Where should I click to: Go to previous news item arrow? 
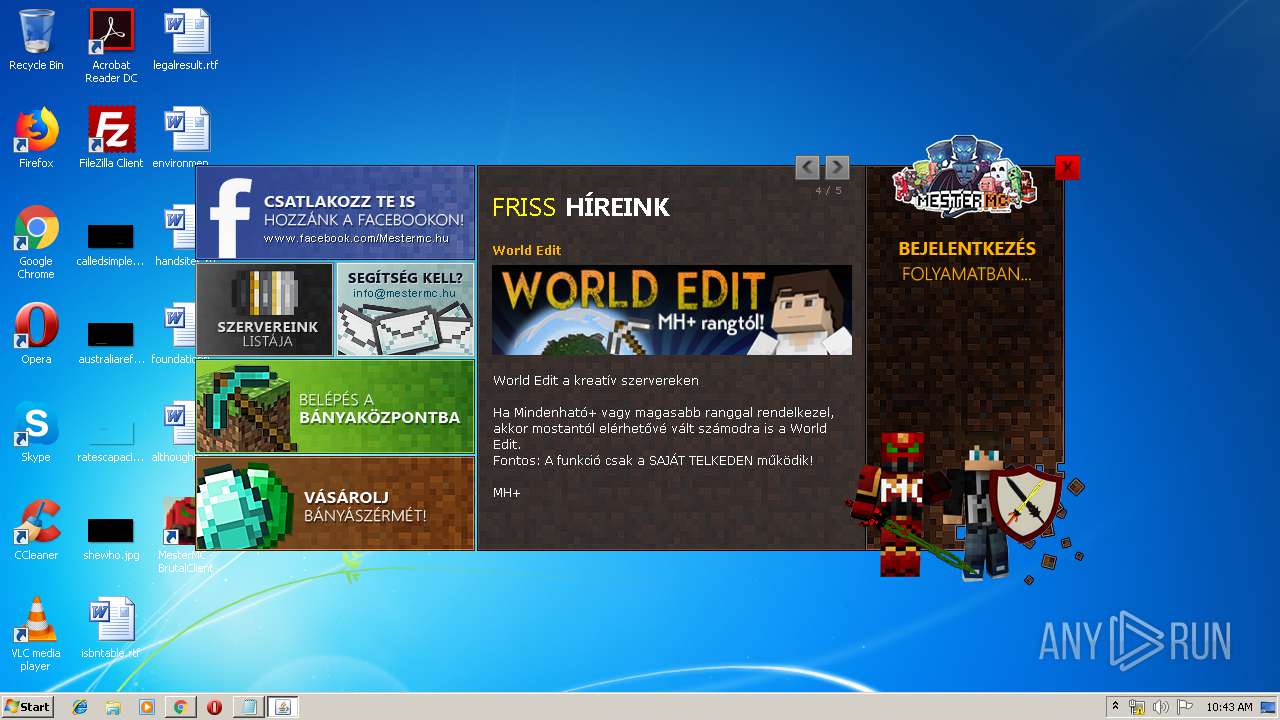click(x=807, y=167)
